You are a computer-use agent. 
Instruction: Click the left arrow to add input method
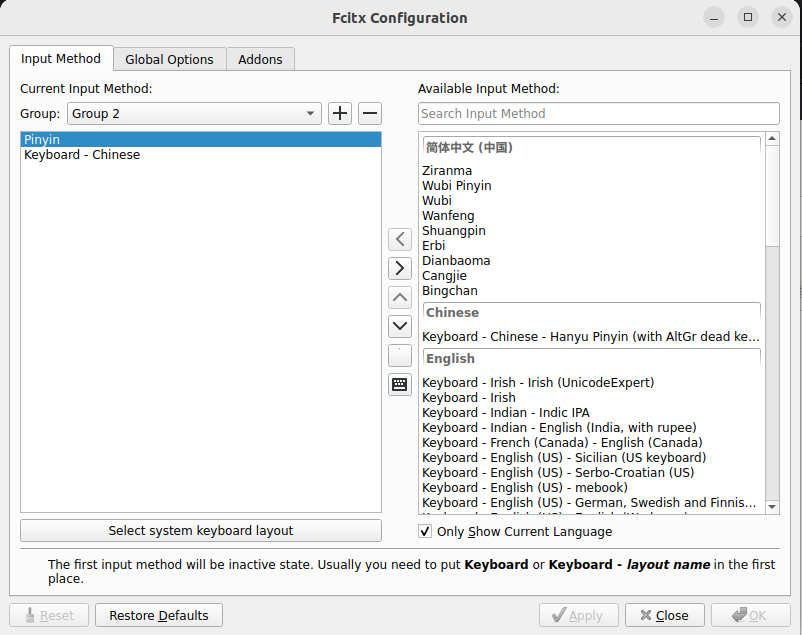400,239
